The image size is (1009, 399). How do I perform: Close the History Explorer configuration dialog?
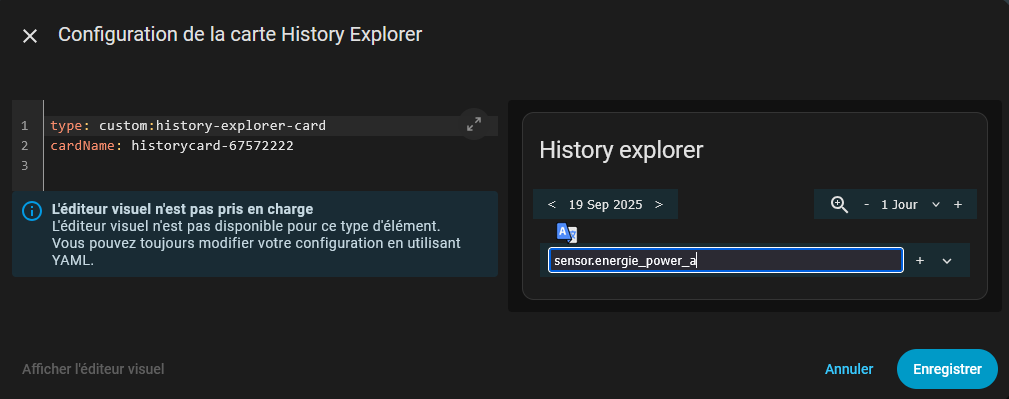pyautogui.click(x=30, y=36)
